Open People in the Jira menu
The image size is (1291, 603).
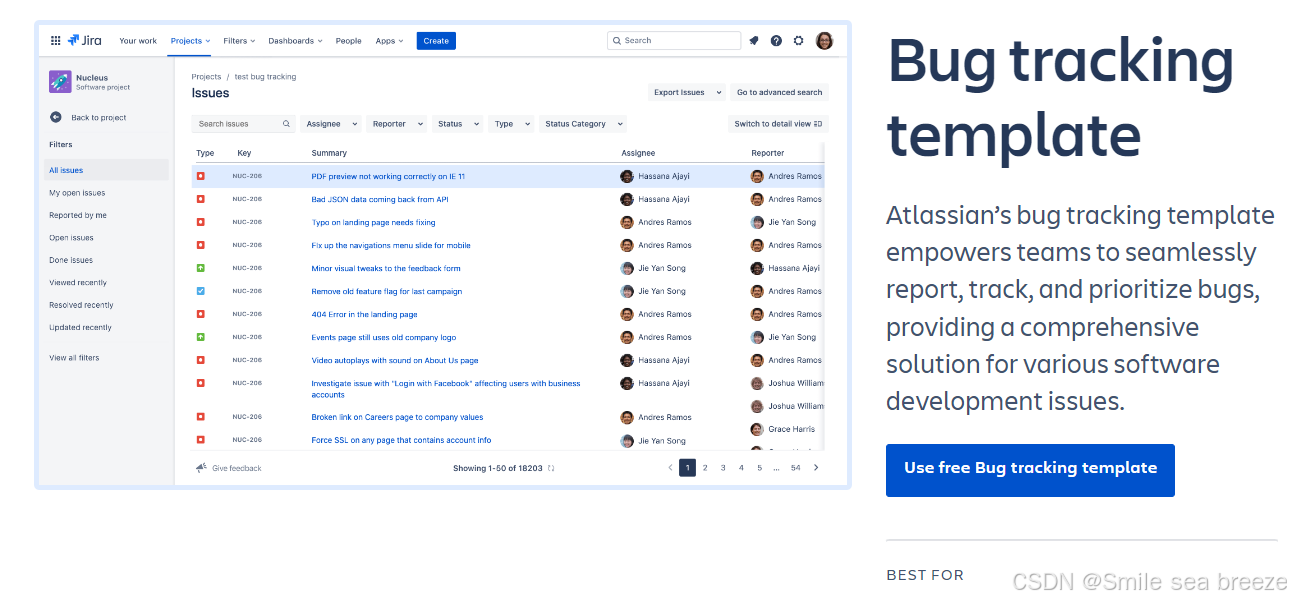(x=349, y=41)
